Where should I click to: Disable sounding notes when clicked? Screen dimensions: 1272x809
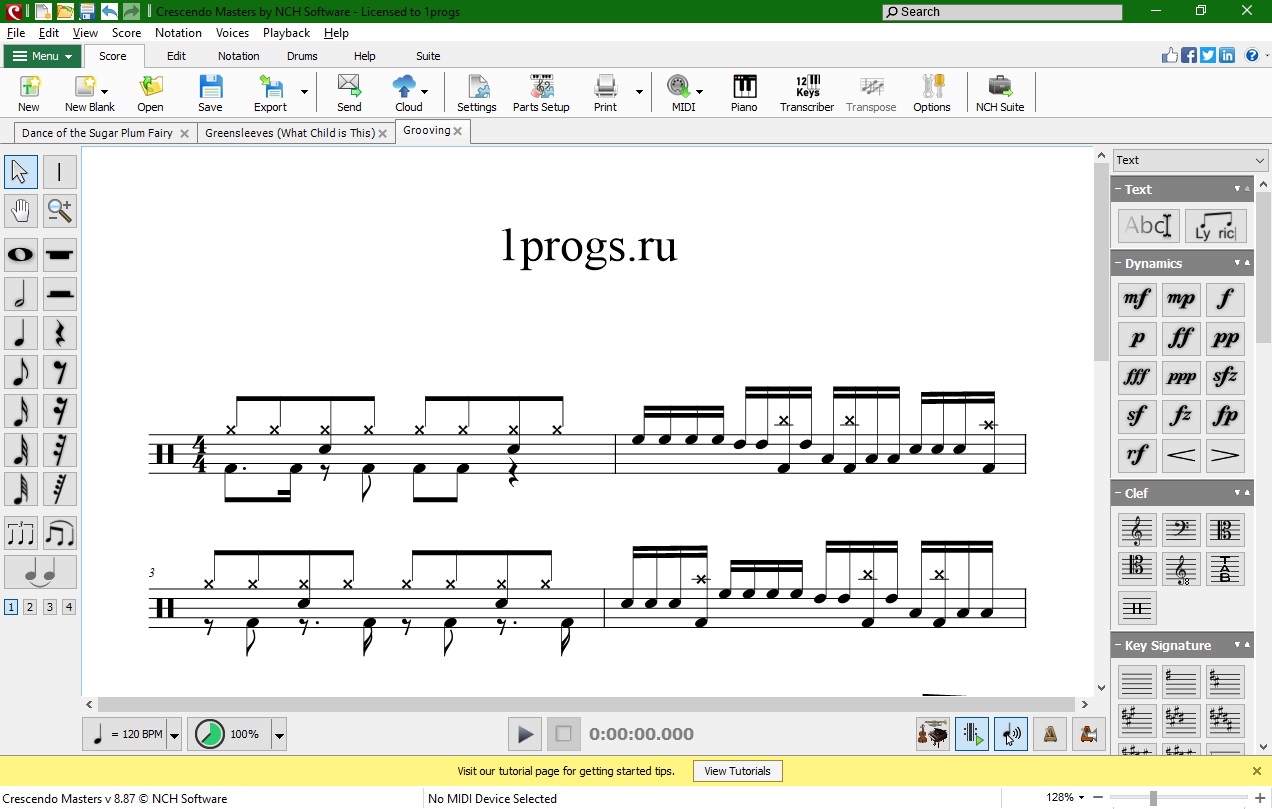(1011, 733)
